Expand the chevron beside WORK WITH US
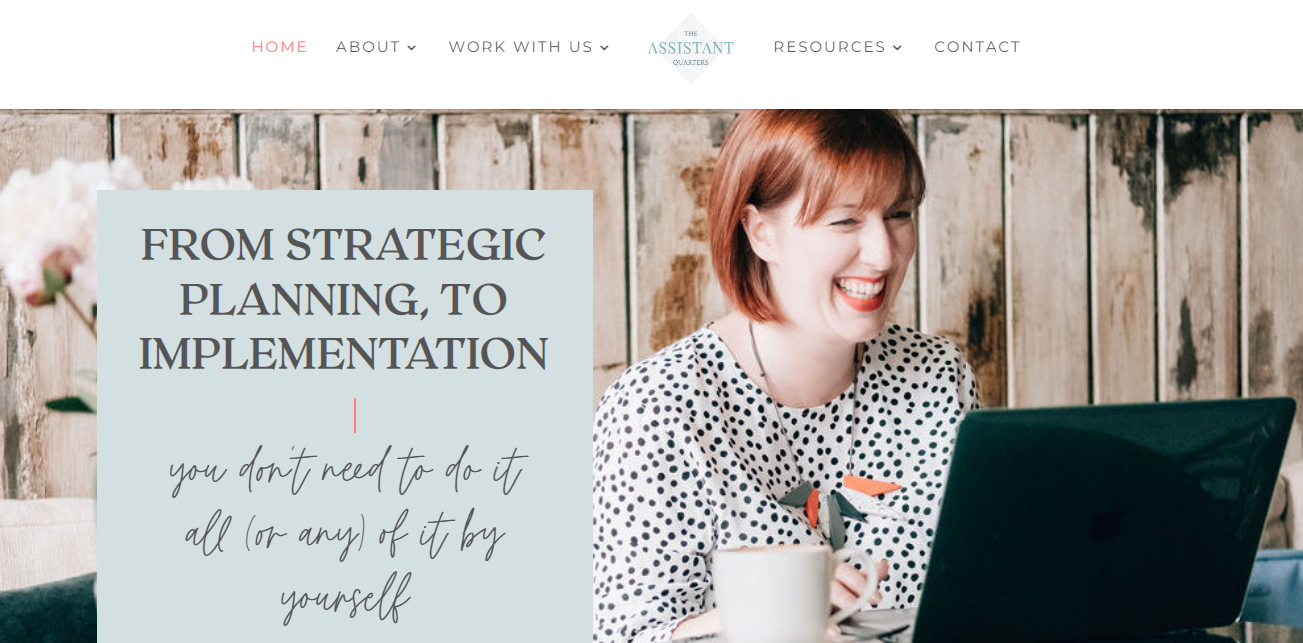Image resolution: width=1303 pixels, height=643 pixels. 604,48
